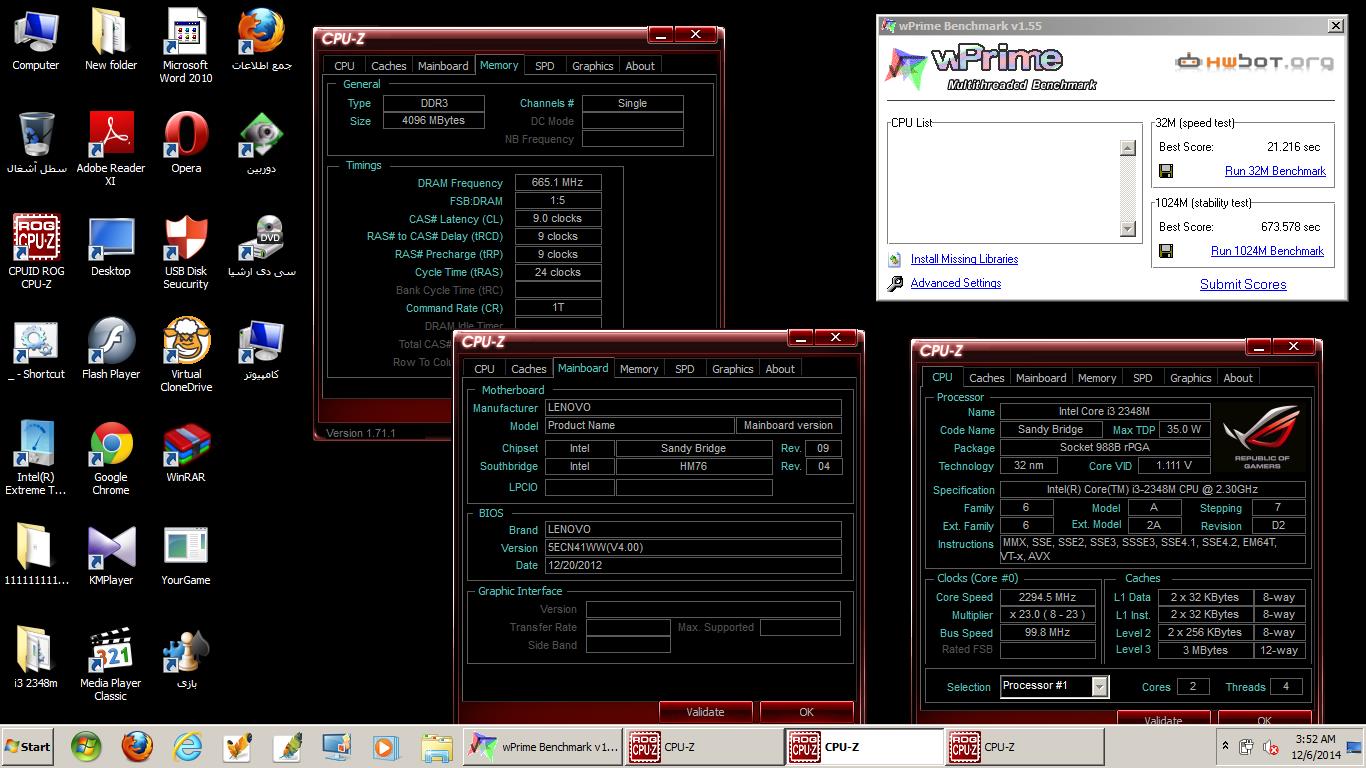Open the i3 2348m folder
Image resolution: width=1366 pixels, height=768 pixels.
(36, 658)
